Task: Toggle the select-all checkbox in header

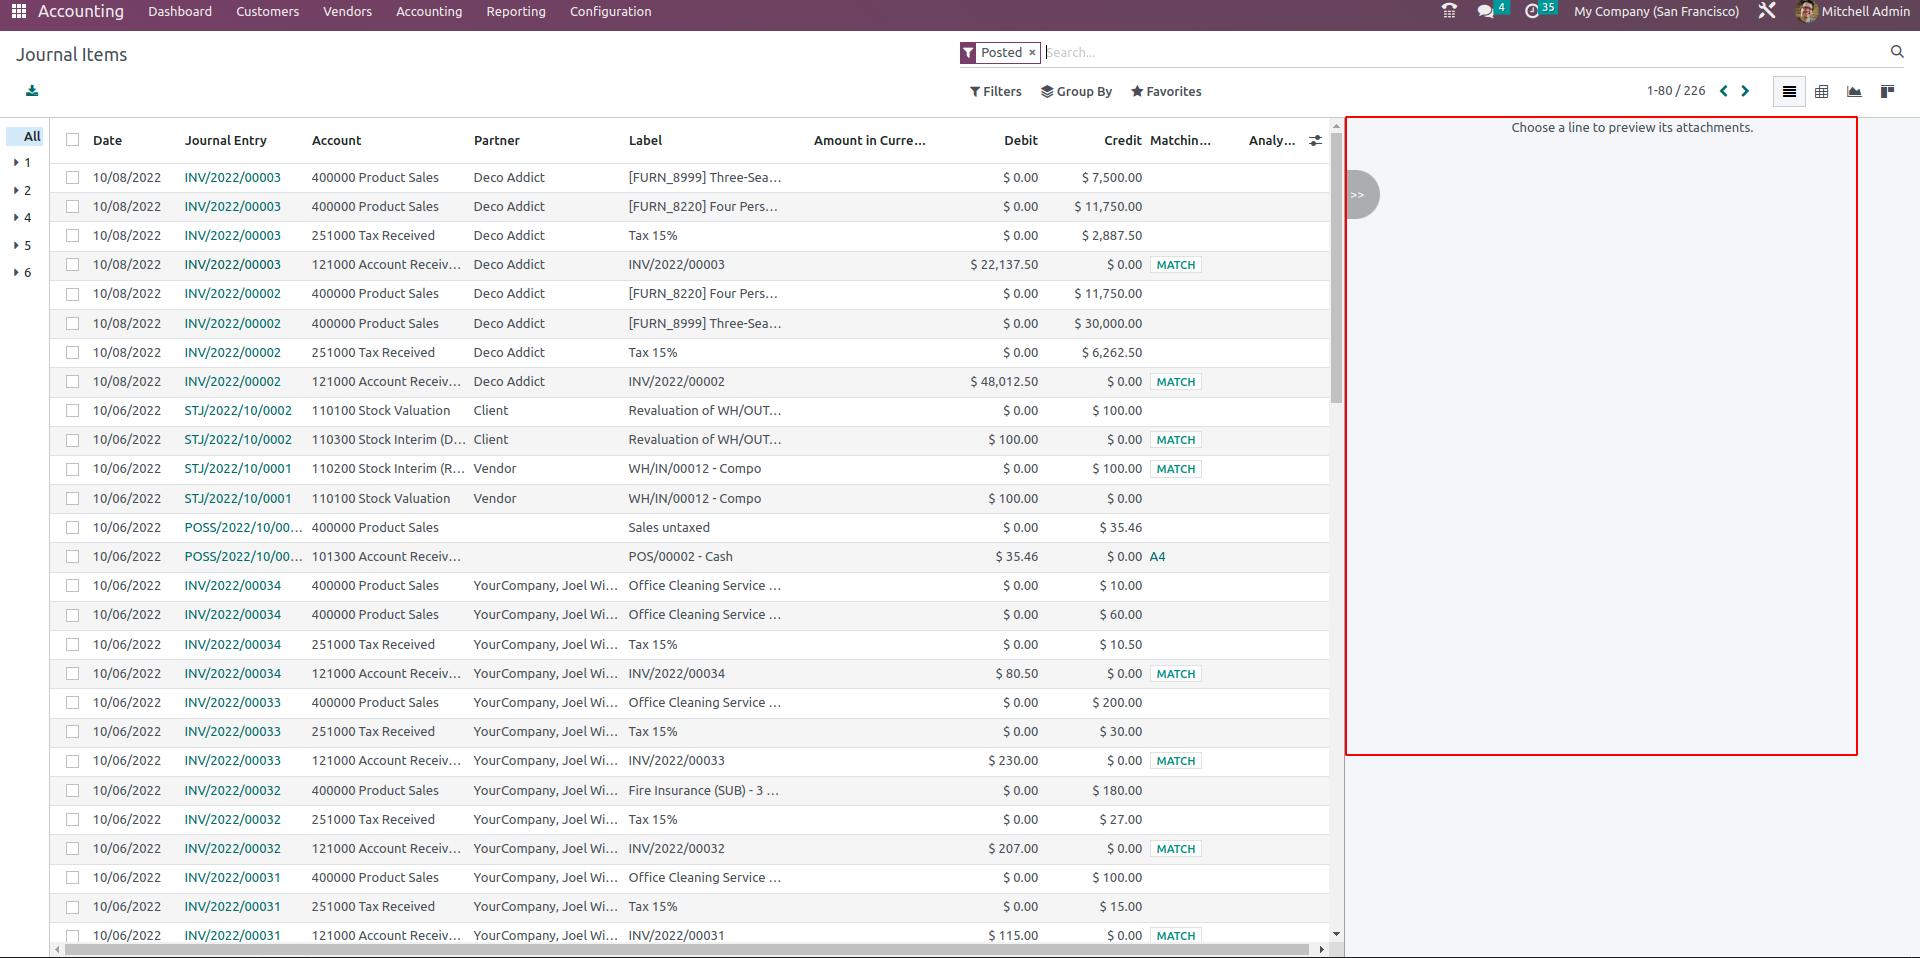Action: [x=72, y=140]
